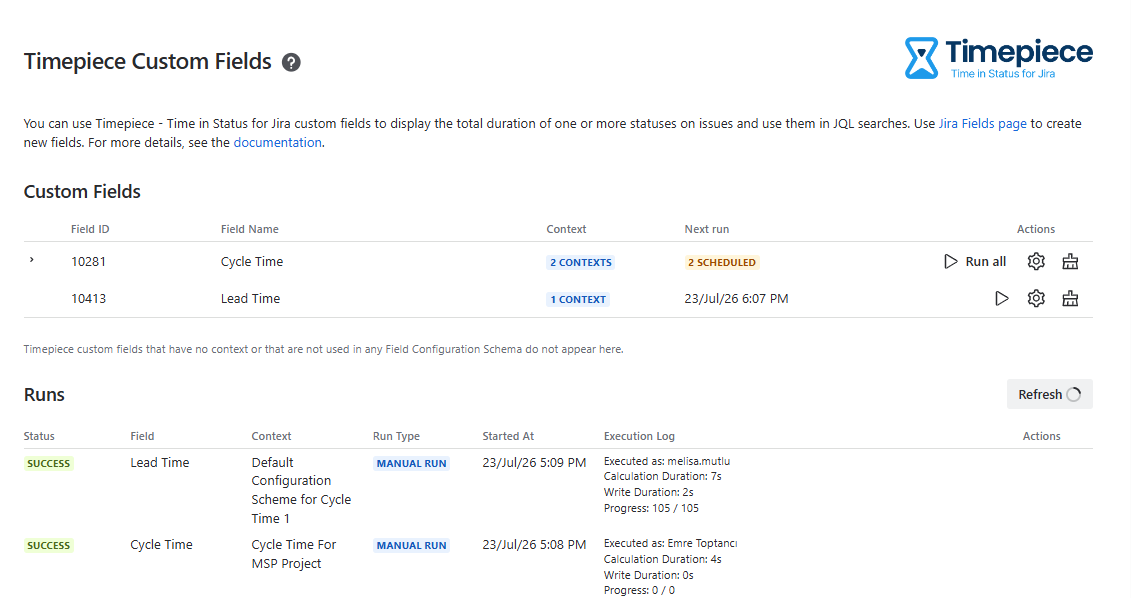This screenshot has width=1131, height=598.
Task: Open the Jira Fields page link
Action: tap(982, 123)
